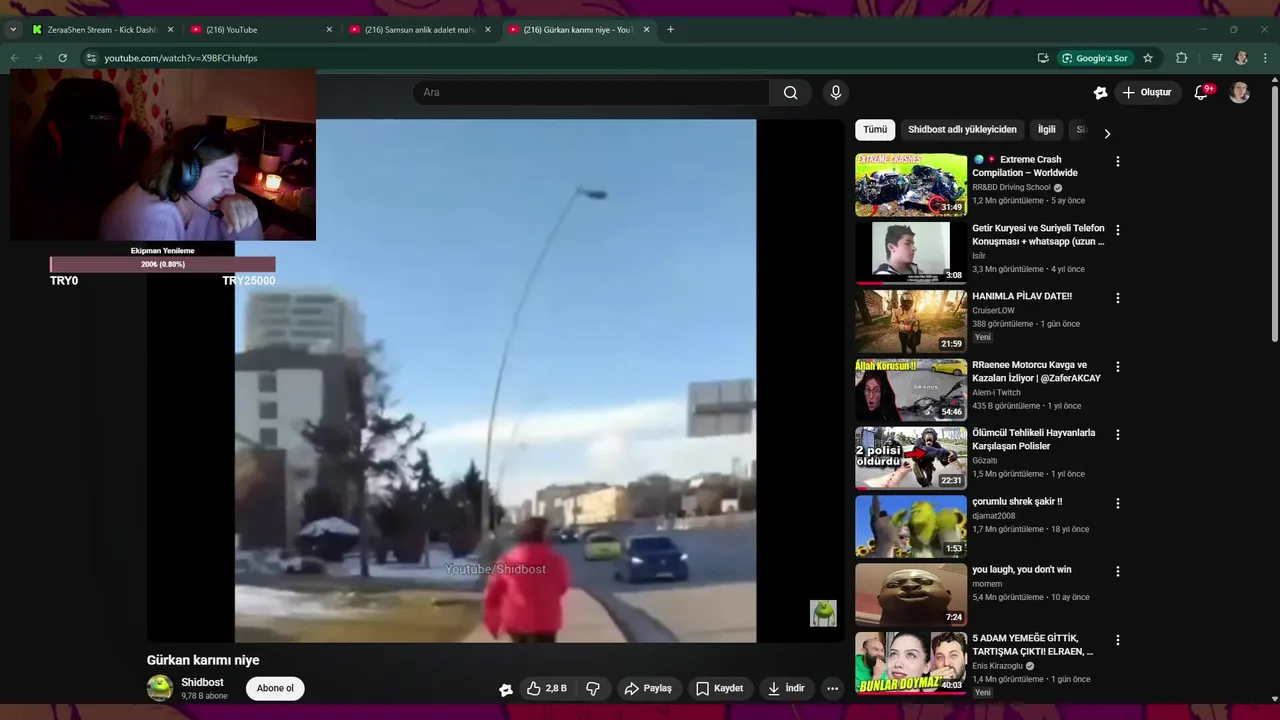Subscribe with the Abone ol button

point(275,688)
